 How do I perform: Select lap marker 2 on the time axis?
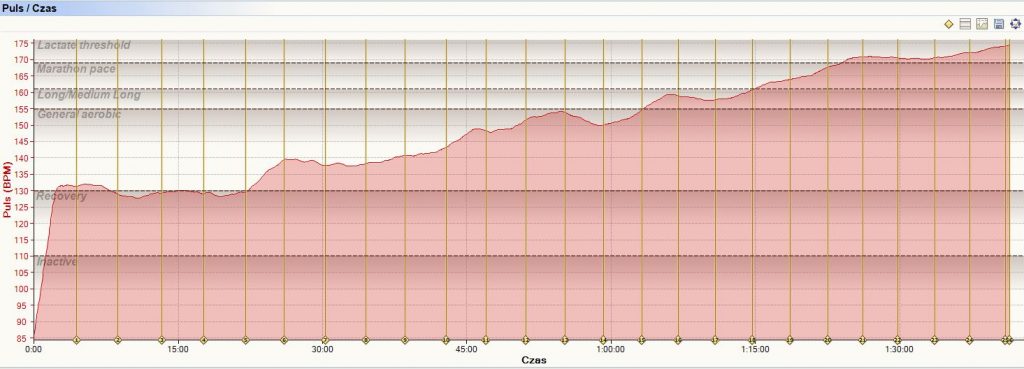tap(118, 340)
